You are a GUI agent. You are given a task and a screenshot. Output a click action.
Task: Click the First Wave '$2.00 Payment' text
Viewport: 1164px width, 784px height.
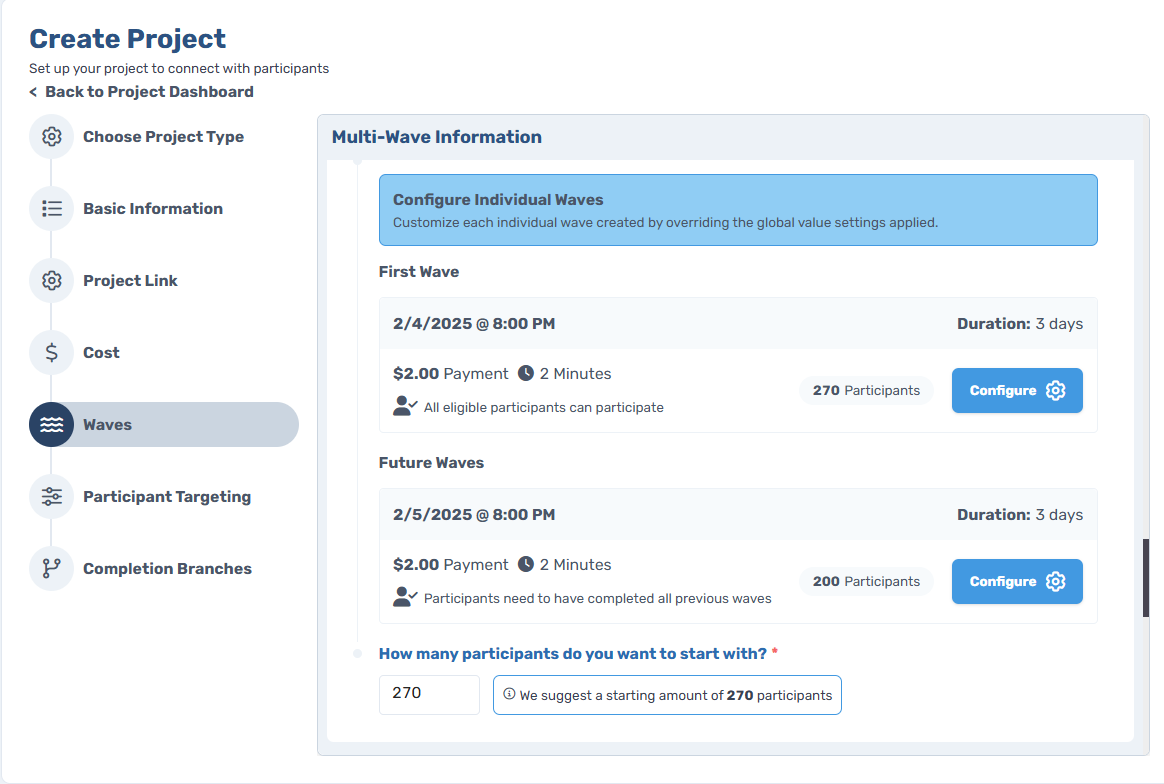click(451, 373)
